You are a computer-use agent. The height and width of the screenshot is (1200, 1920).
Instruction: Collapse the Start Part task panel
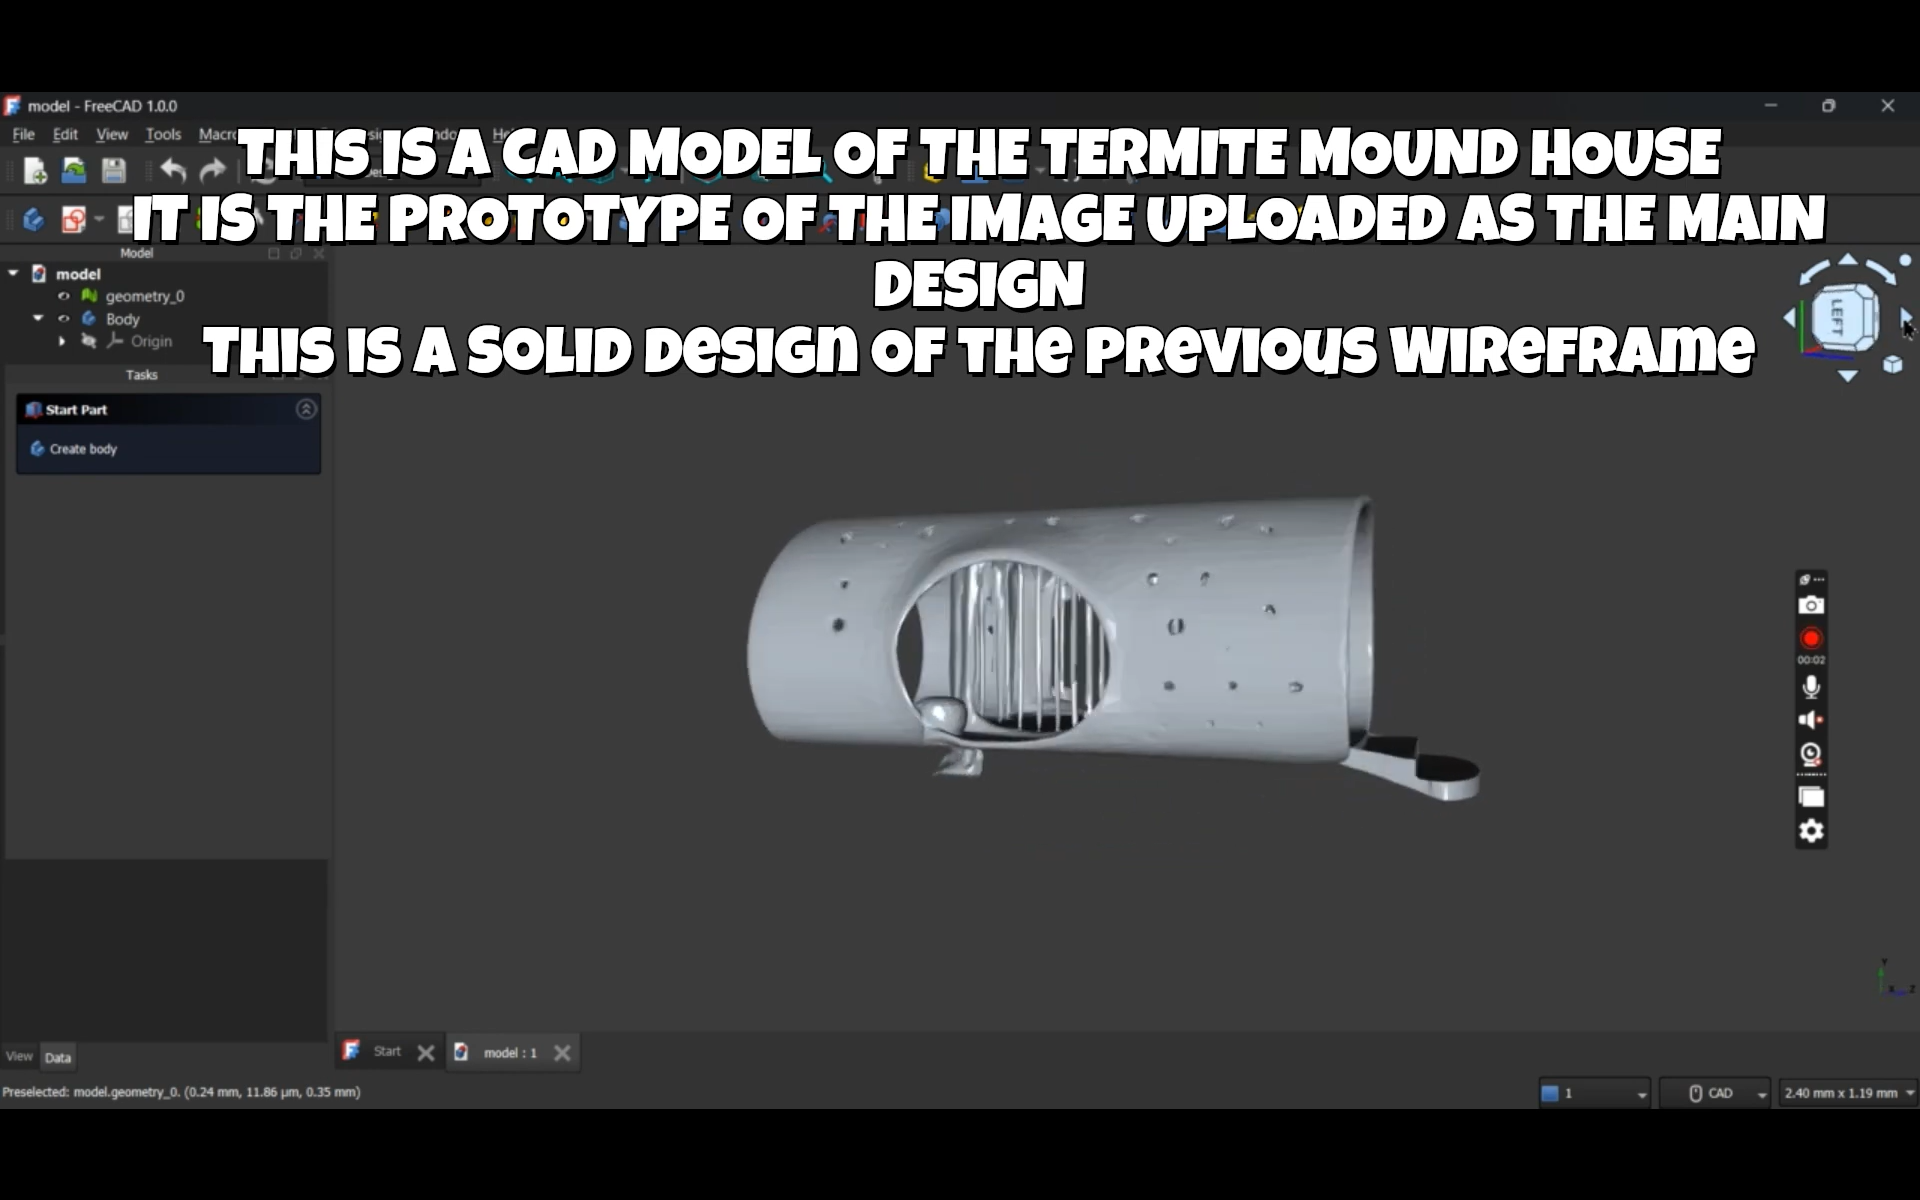[x=306, y=409]
